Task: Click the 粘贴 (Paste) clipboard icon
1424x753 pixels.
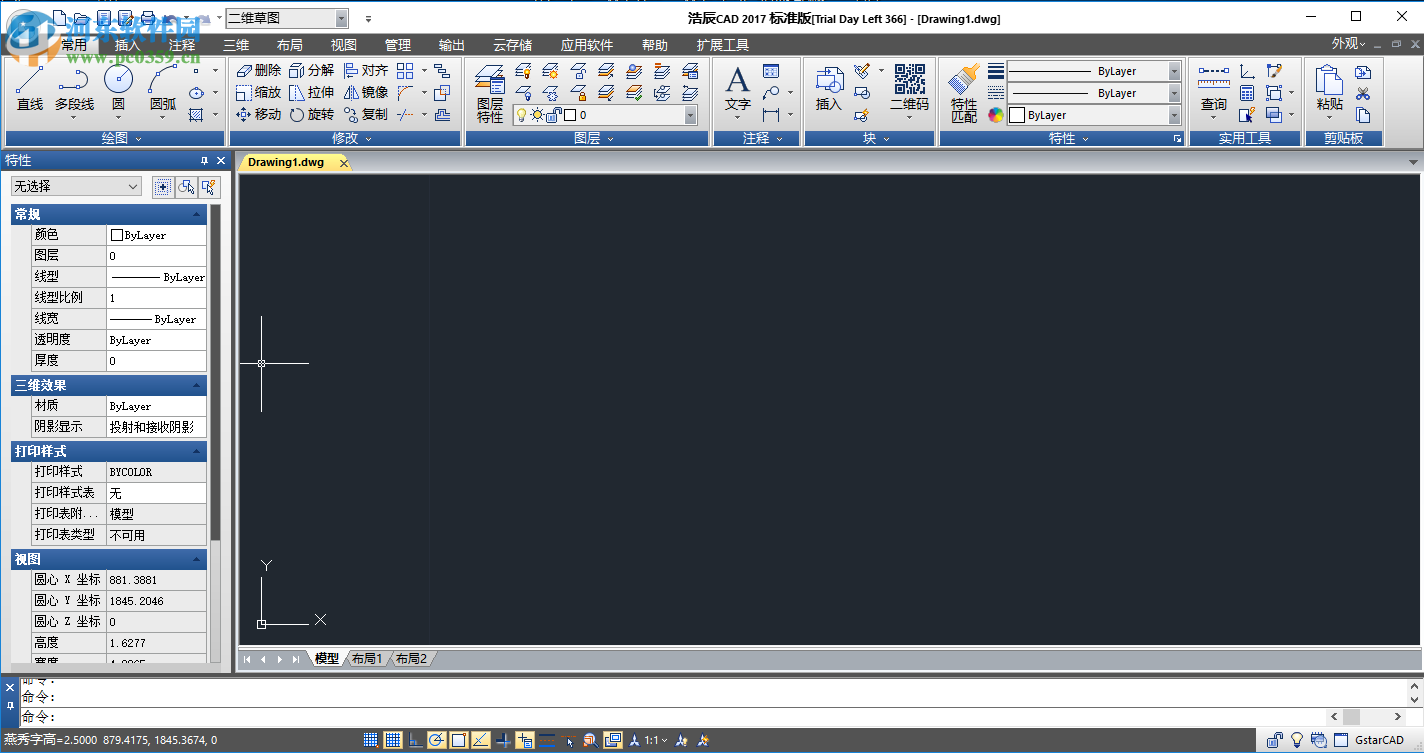Action: click(1330, 90)
